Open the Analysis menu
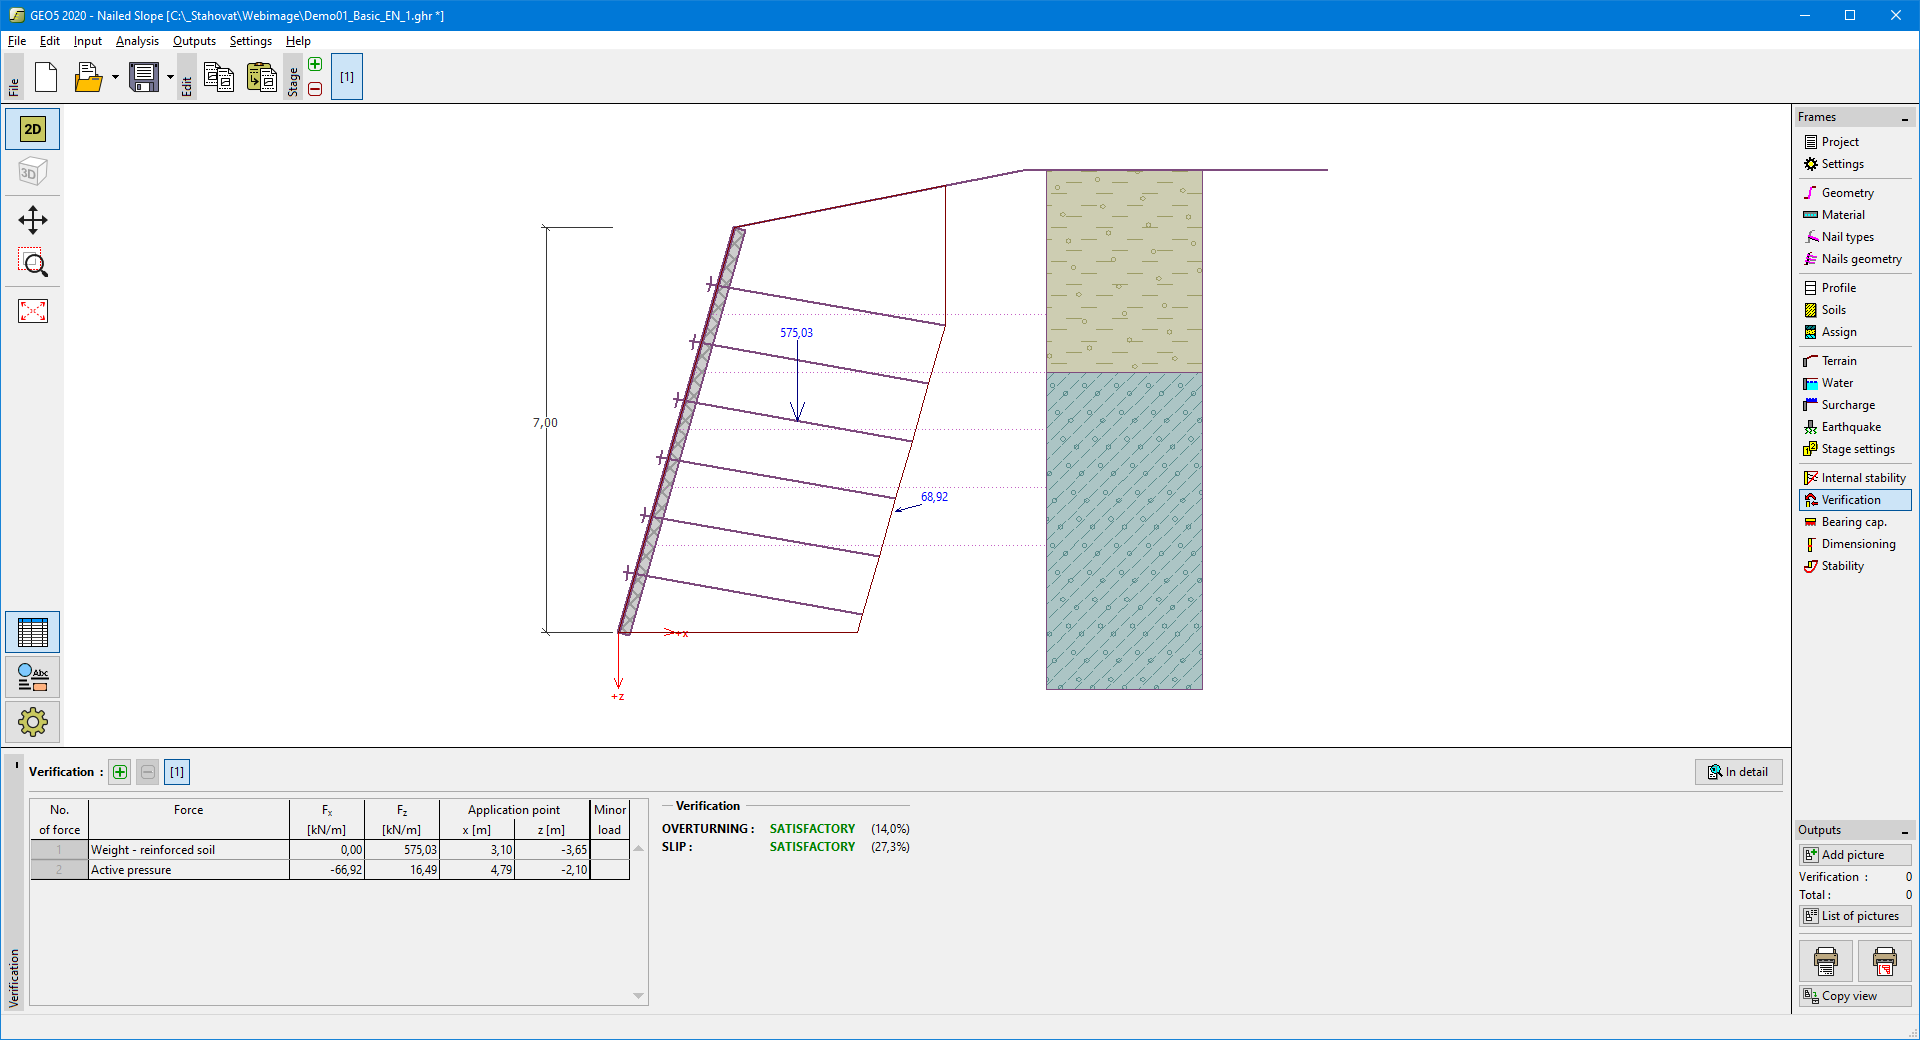This screenshot has height=1040, width=1920. 137,41
